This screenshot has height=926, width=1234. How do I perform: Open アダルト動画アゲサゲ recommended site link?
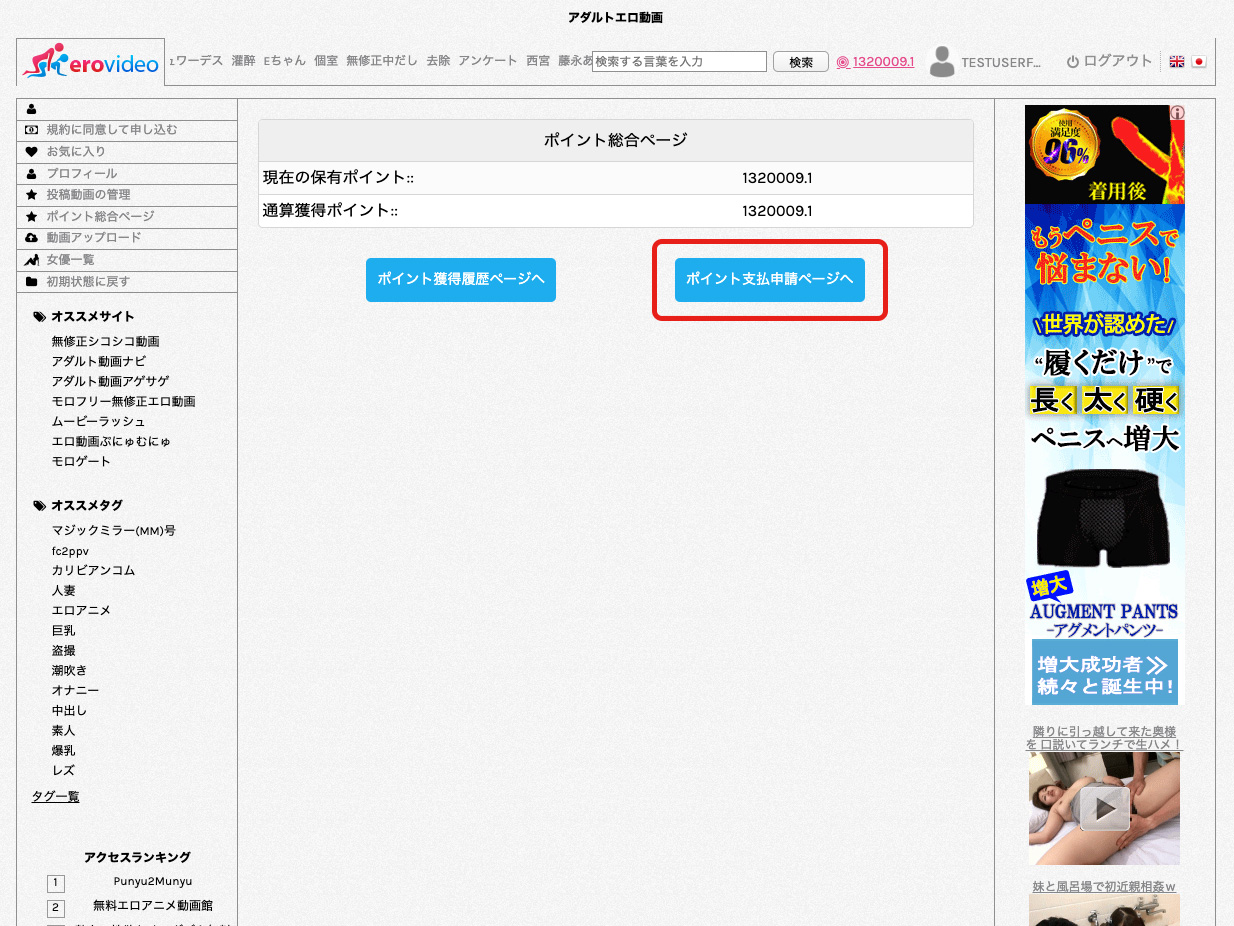tap(110, 381)
